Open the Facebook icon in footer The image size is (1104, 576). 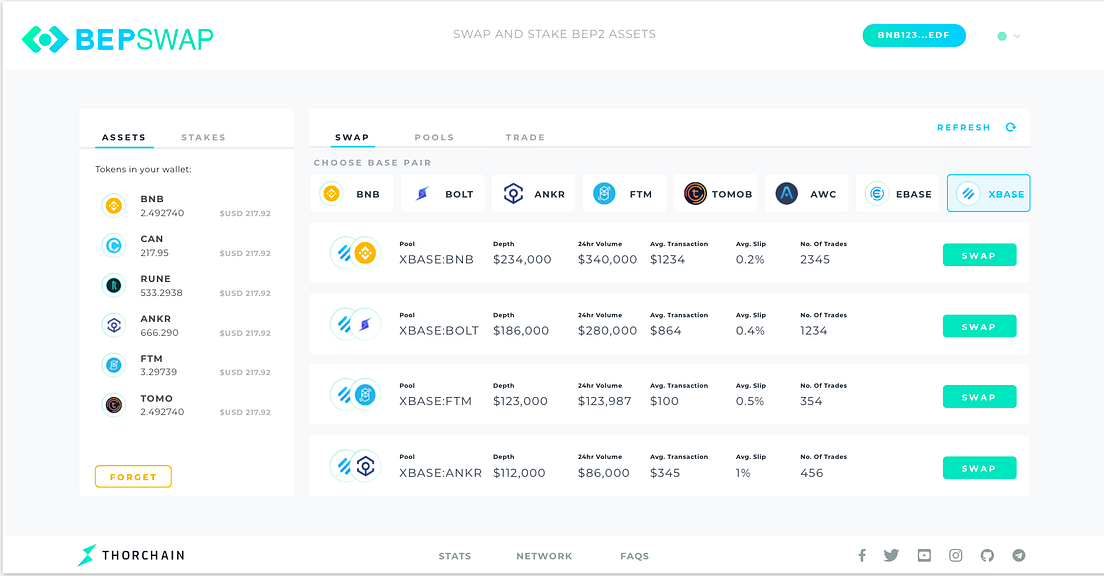[862, 556]
